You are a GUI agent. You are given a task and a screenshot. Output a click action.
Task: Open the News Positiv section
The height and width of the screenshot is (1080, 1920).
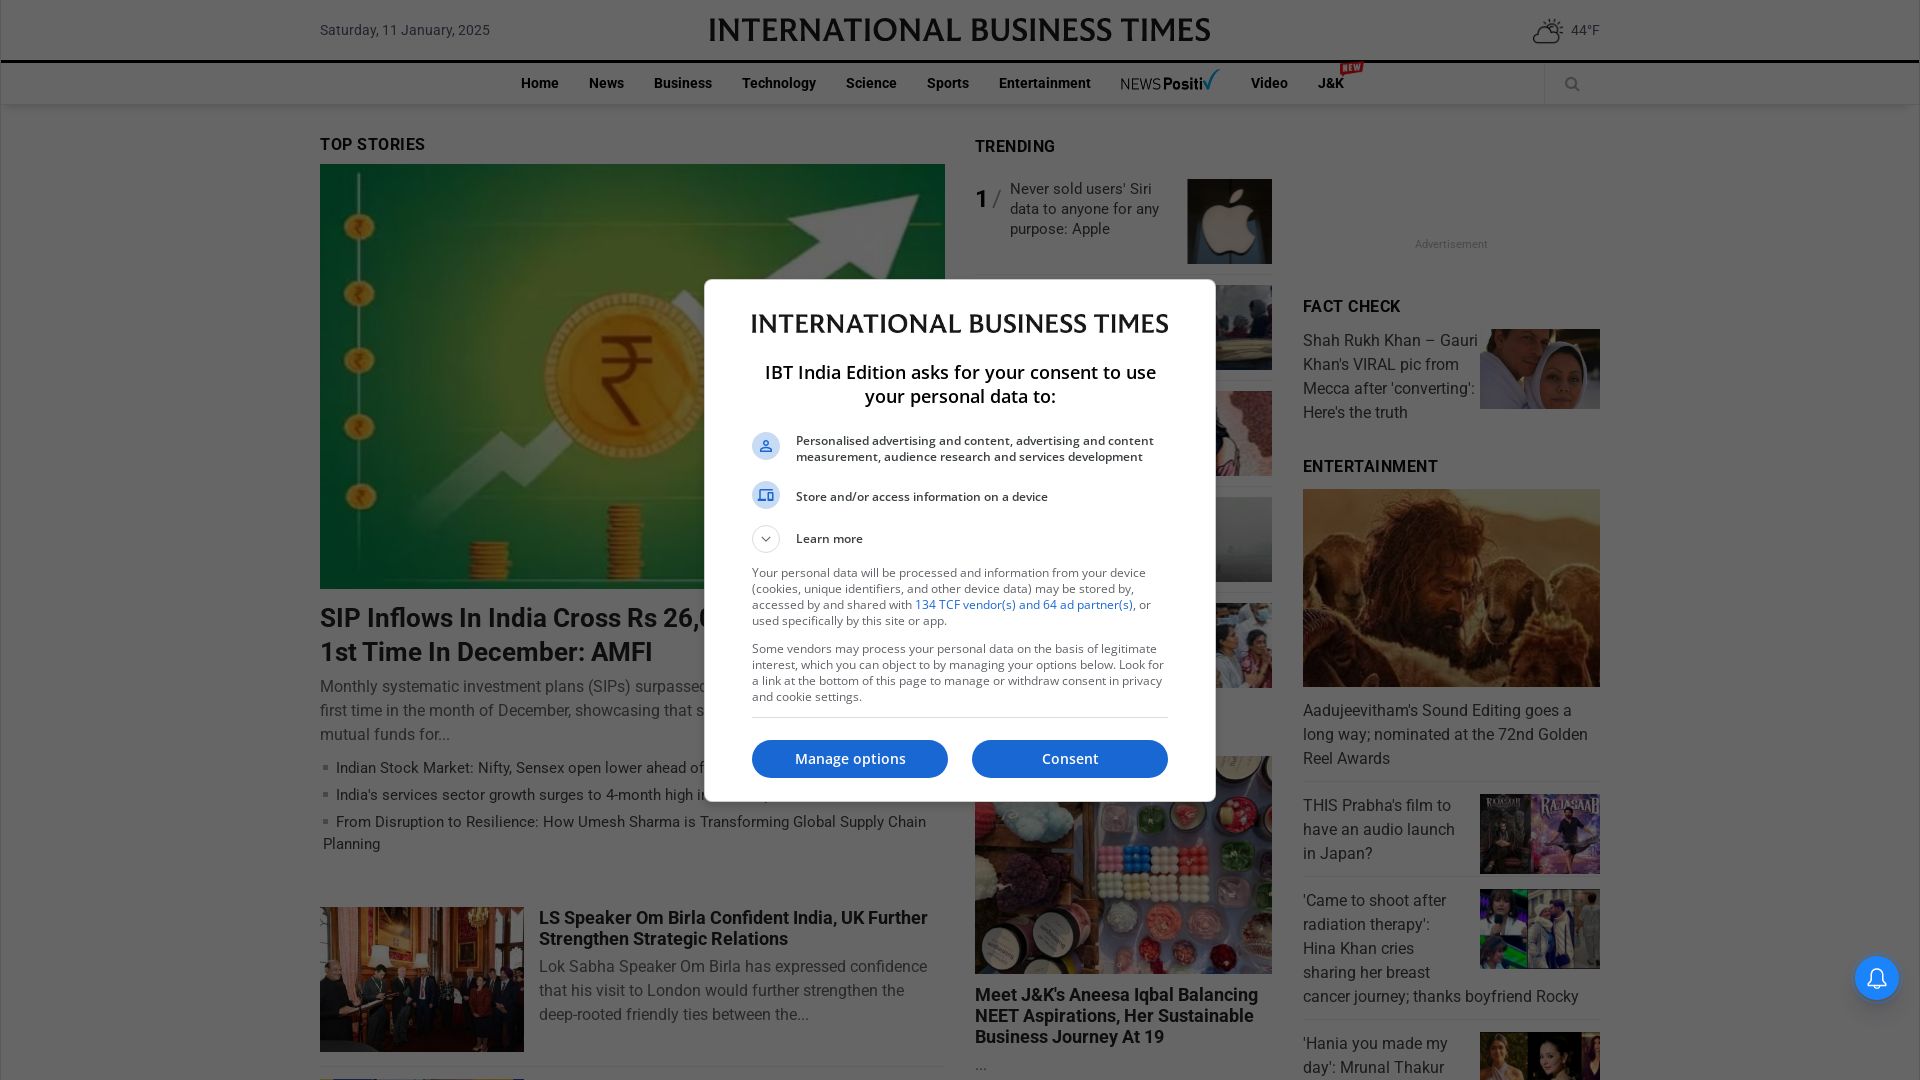pyautogui.click(x=1170, y=82)
